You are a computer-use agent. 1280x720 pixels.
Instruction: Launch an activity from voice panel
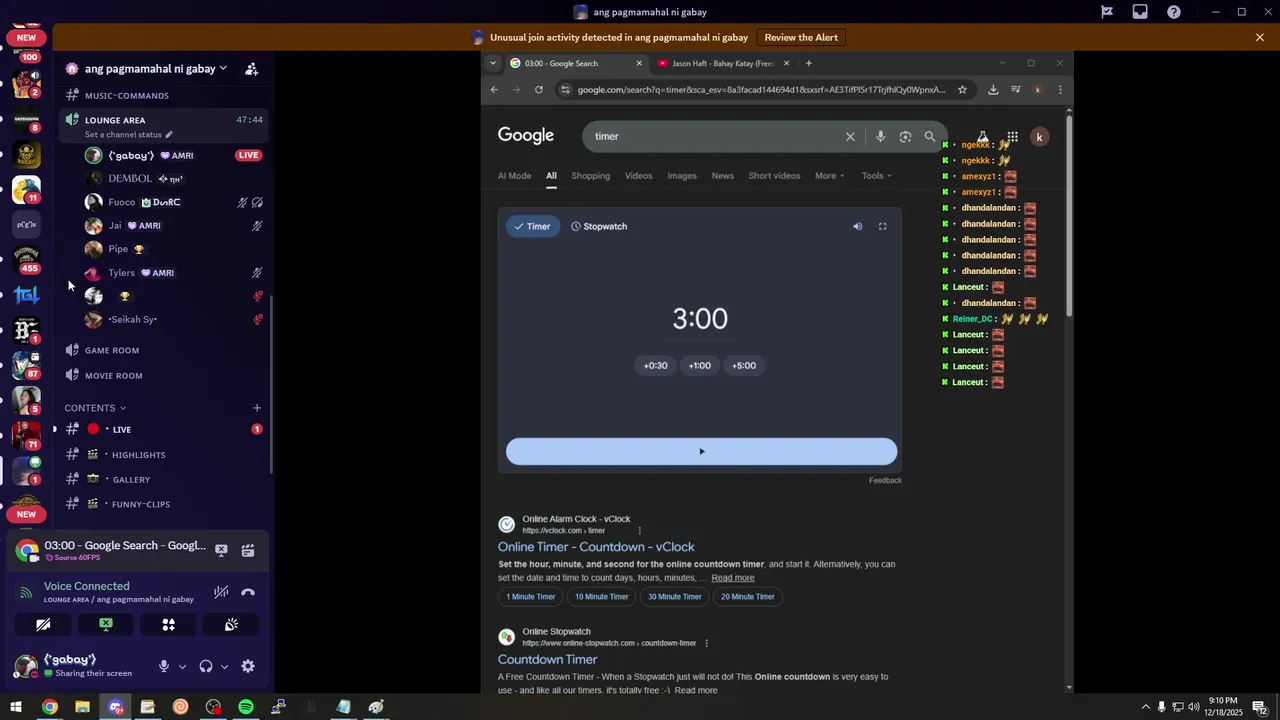(169, 625)
